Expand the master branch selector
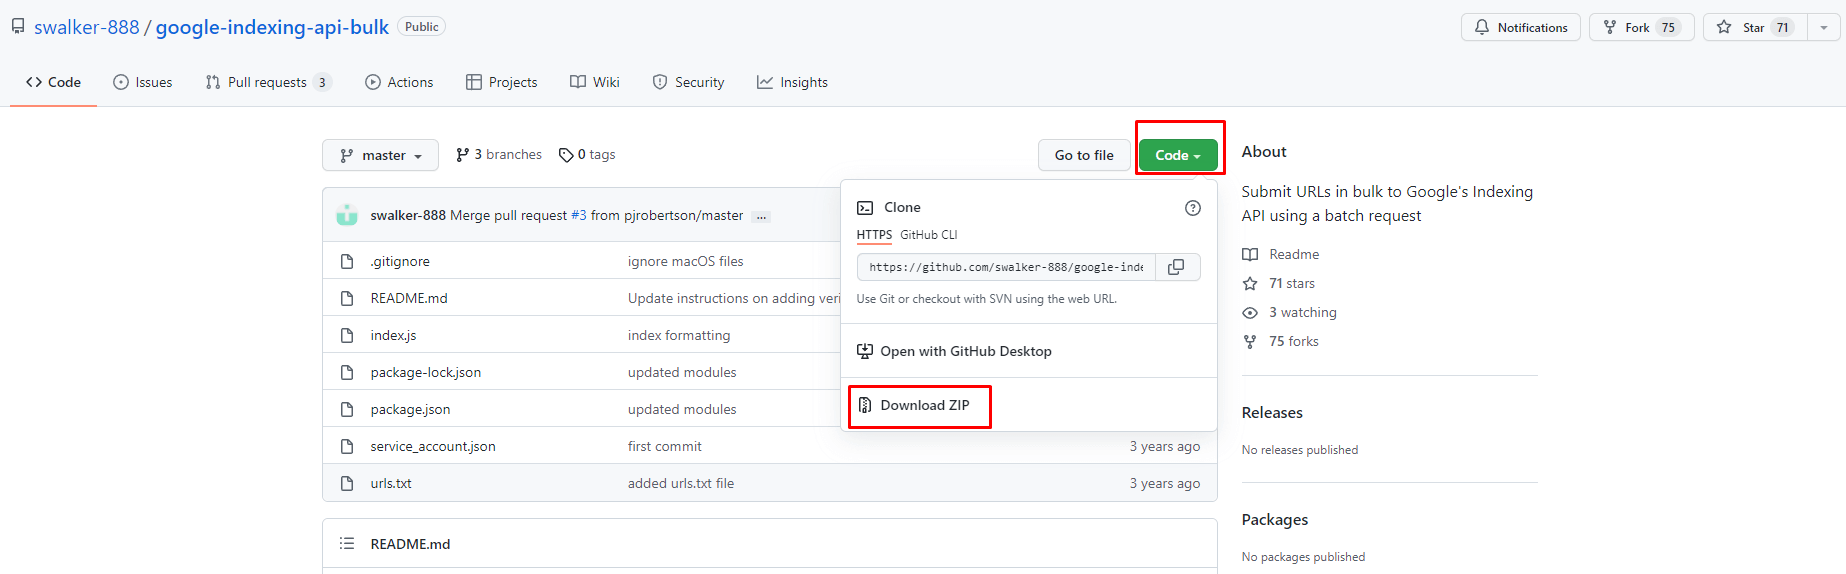Screen dimensions: 1846x574 tap(380, 155)
